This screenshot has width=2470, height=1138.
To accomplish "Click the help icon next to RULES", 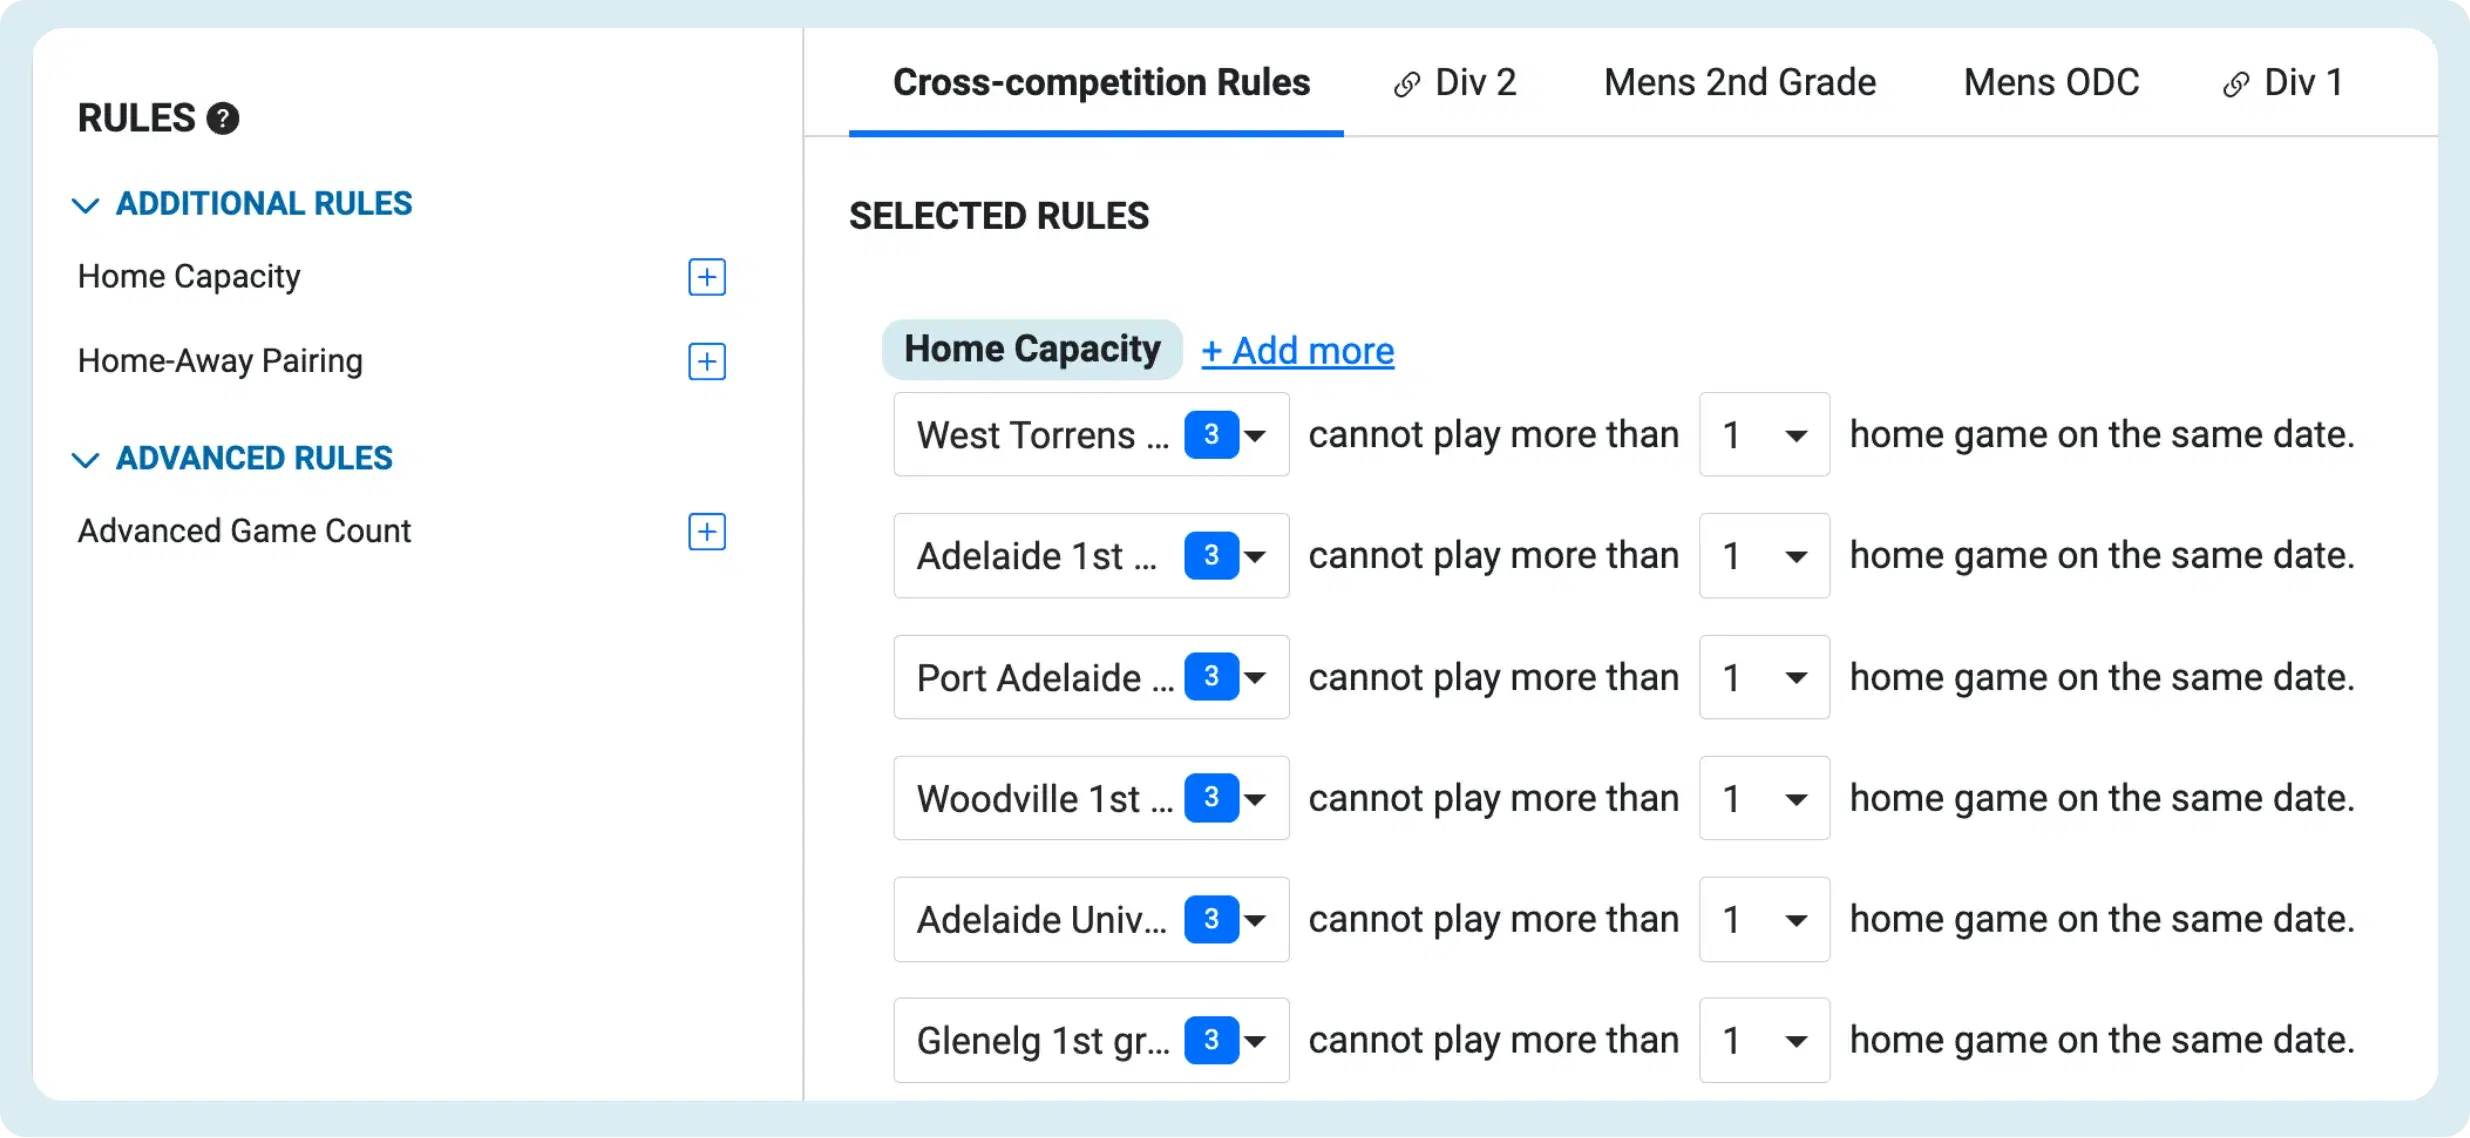I will tap(222, 118).
